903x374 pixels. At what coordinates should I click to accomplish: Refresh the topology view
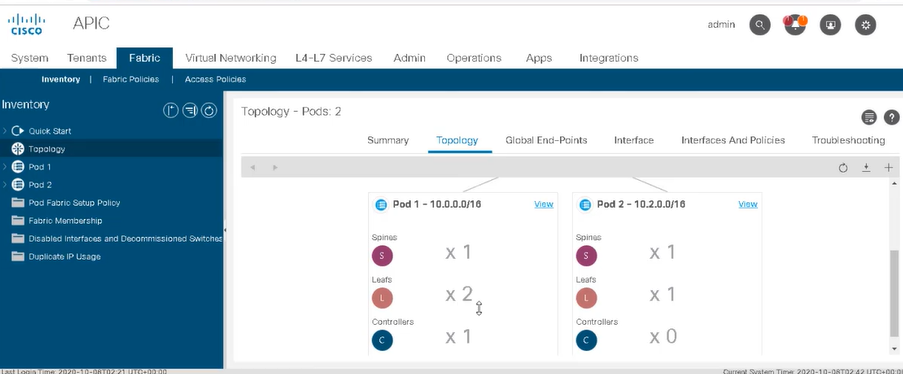coord(843,168)
